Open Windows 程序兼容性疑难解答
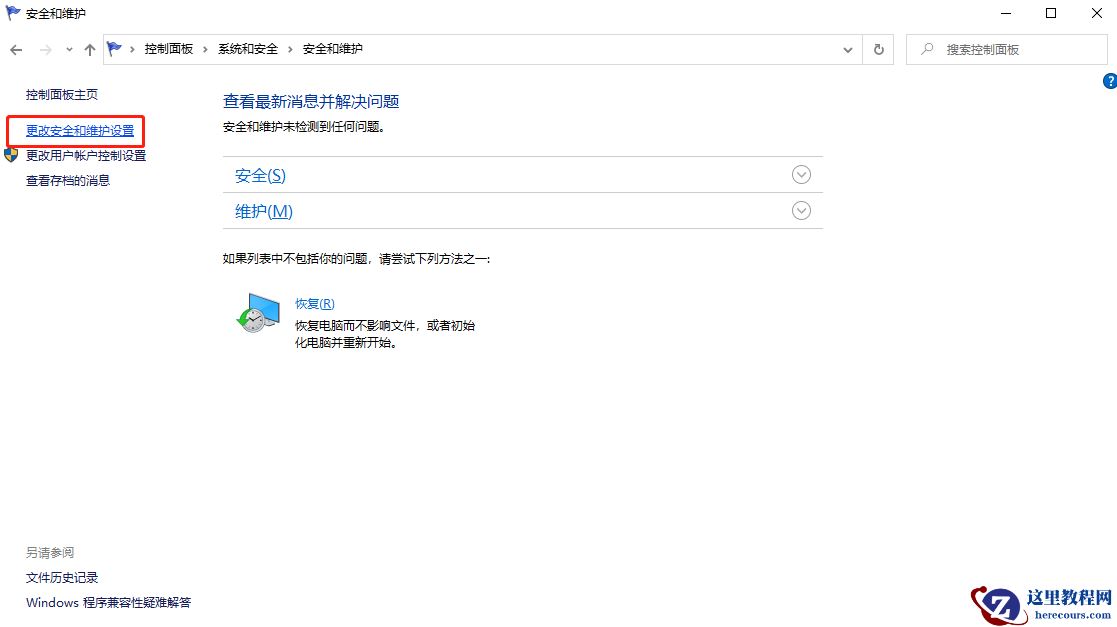This screenshot has width=1117, height=627. point(109,602)
